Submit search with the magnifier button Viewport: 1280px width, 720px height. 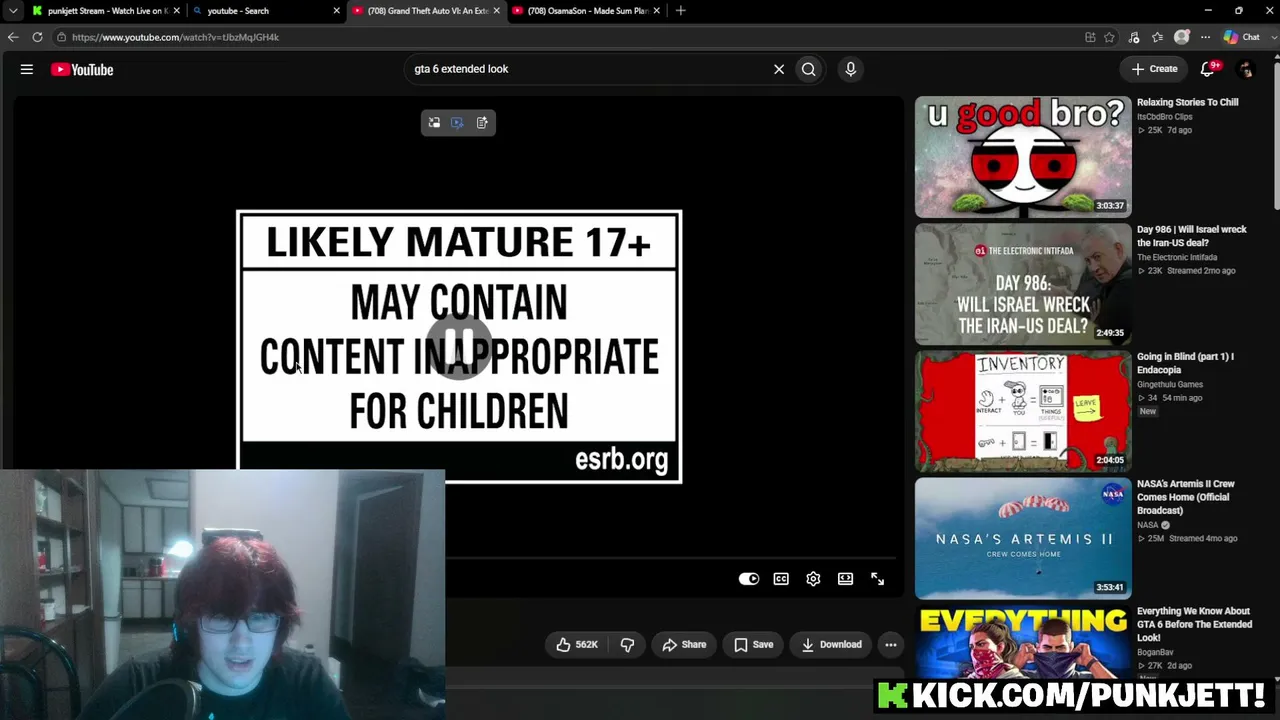coord(809,69)
